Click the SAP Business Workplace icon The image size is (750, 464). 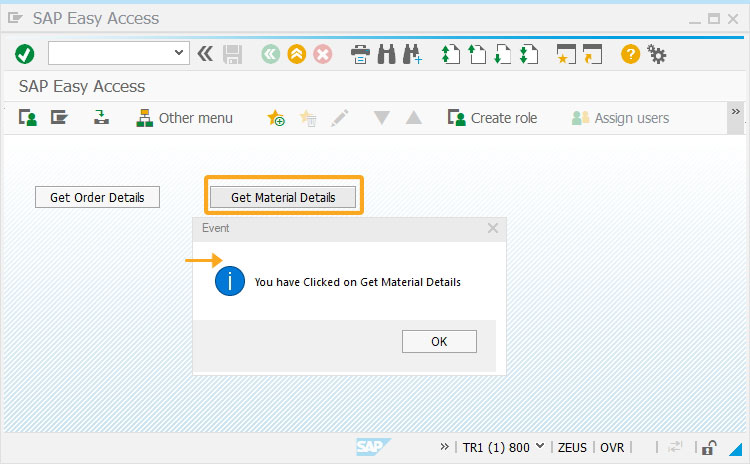click(x=101, y=117)
